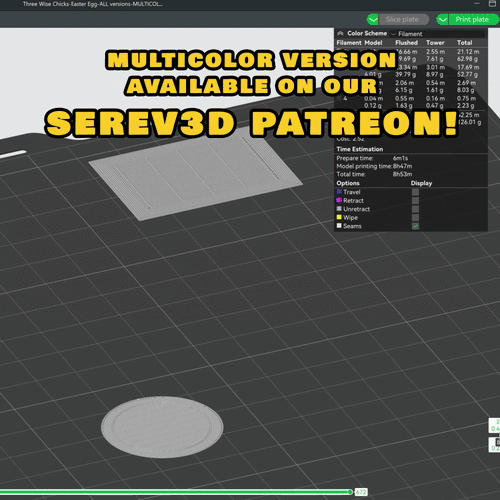
Task: Enable the Travel display checkbox
Action: point(415,192)
